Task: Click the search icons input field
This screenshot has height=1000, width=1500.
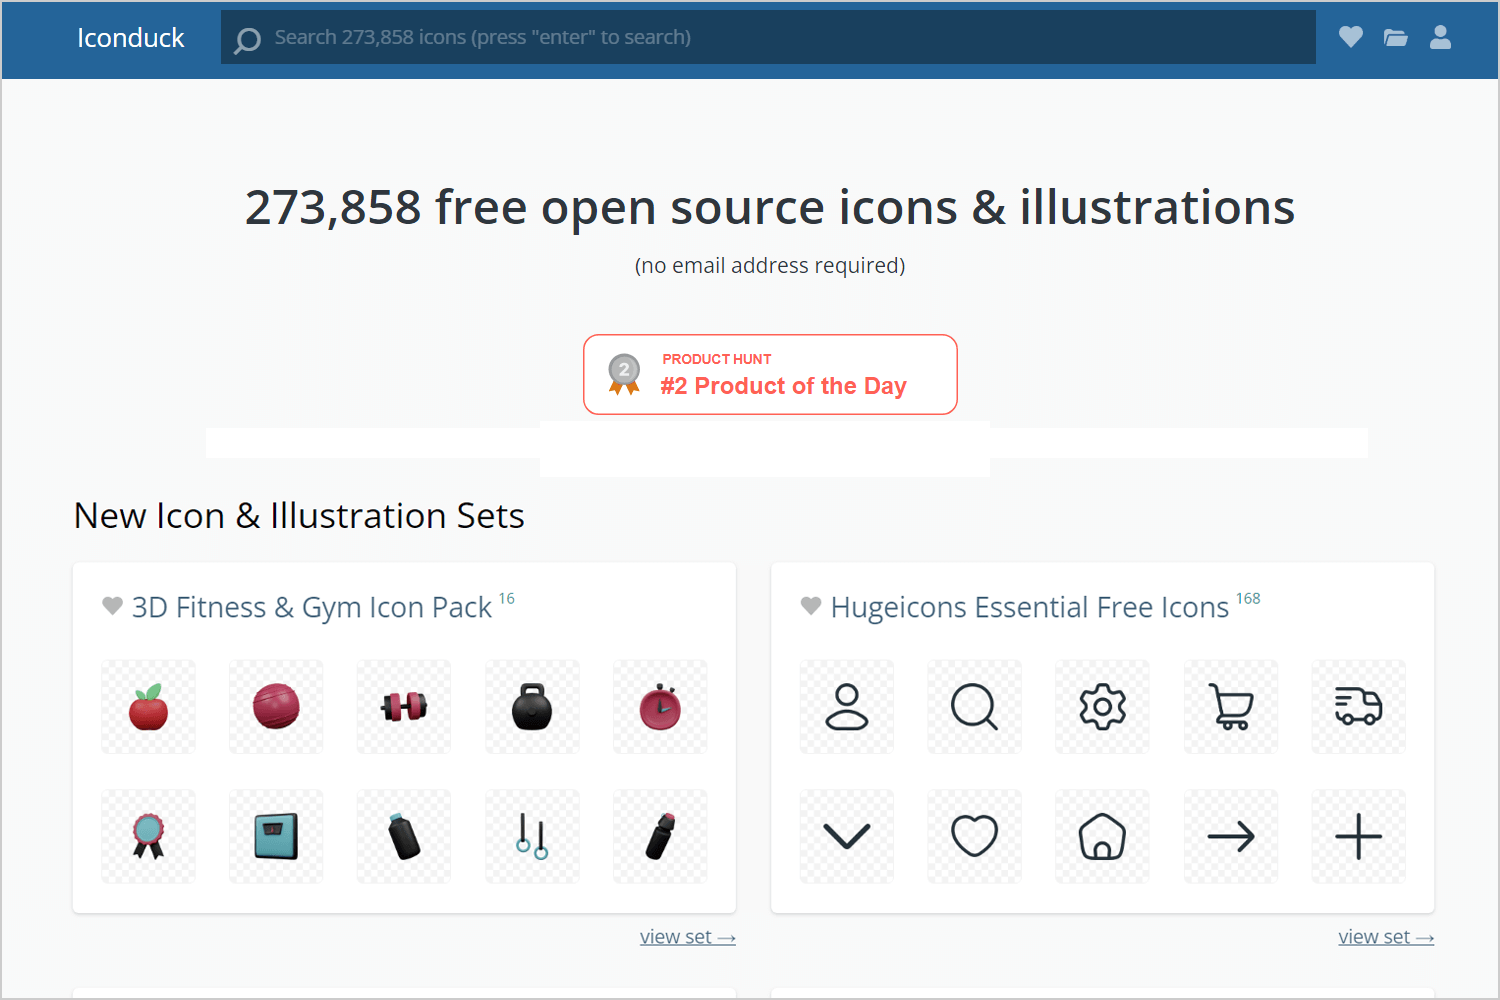Action: click(x=768, y=37)
